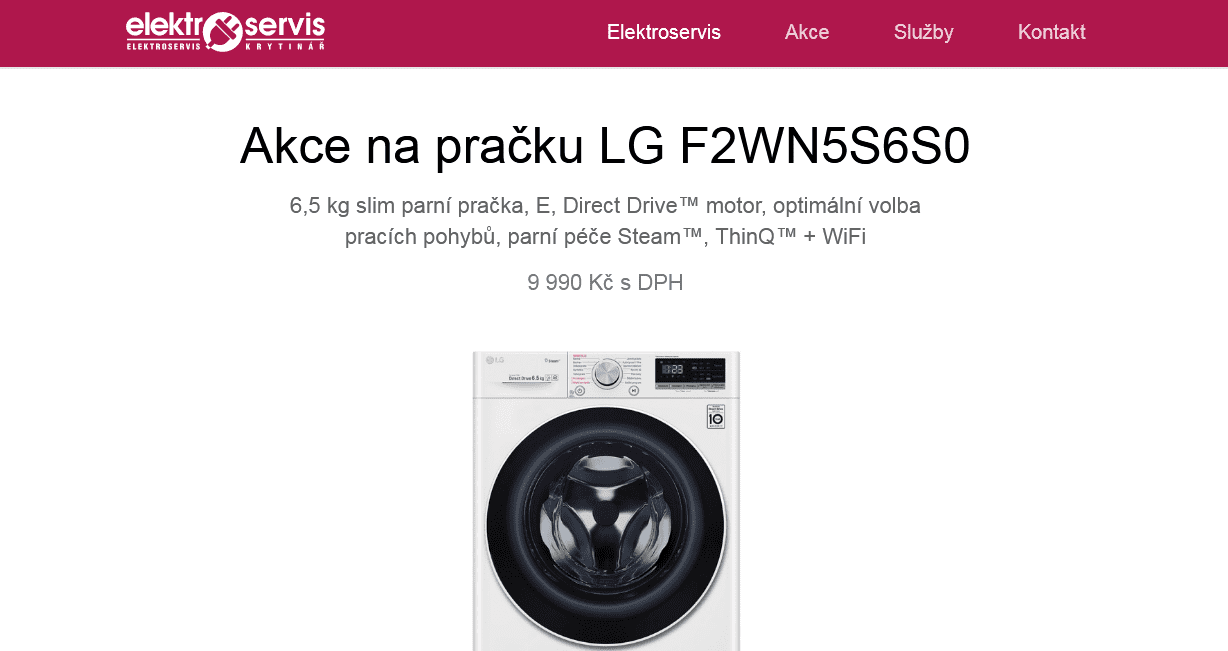The image size is (1228, 651).
Task: Navigate to the Kontakt page
Action: pyautogui.click(x=1052, y=32)
